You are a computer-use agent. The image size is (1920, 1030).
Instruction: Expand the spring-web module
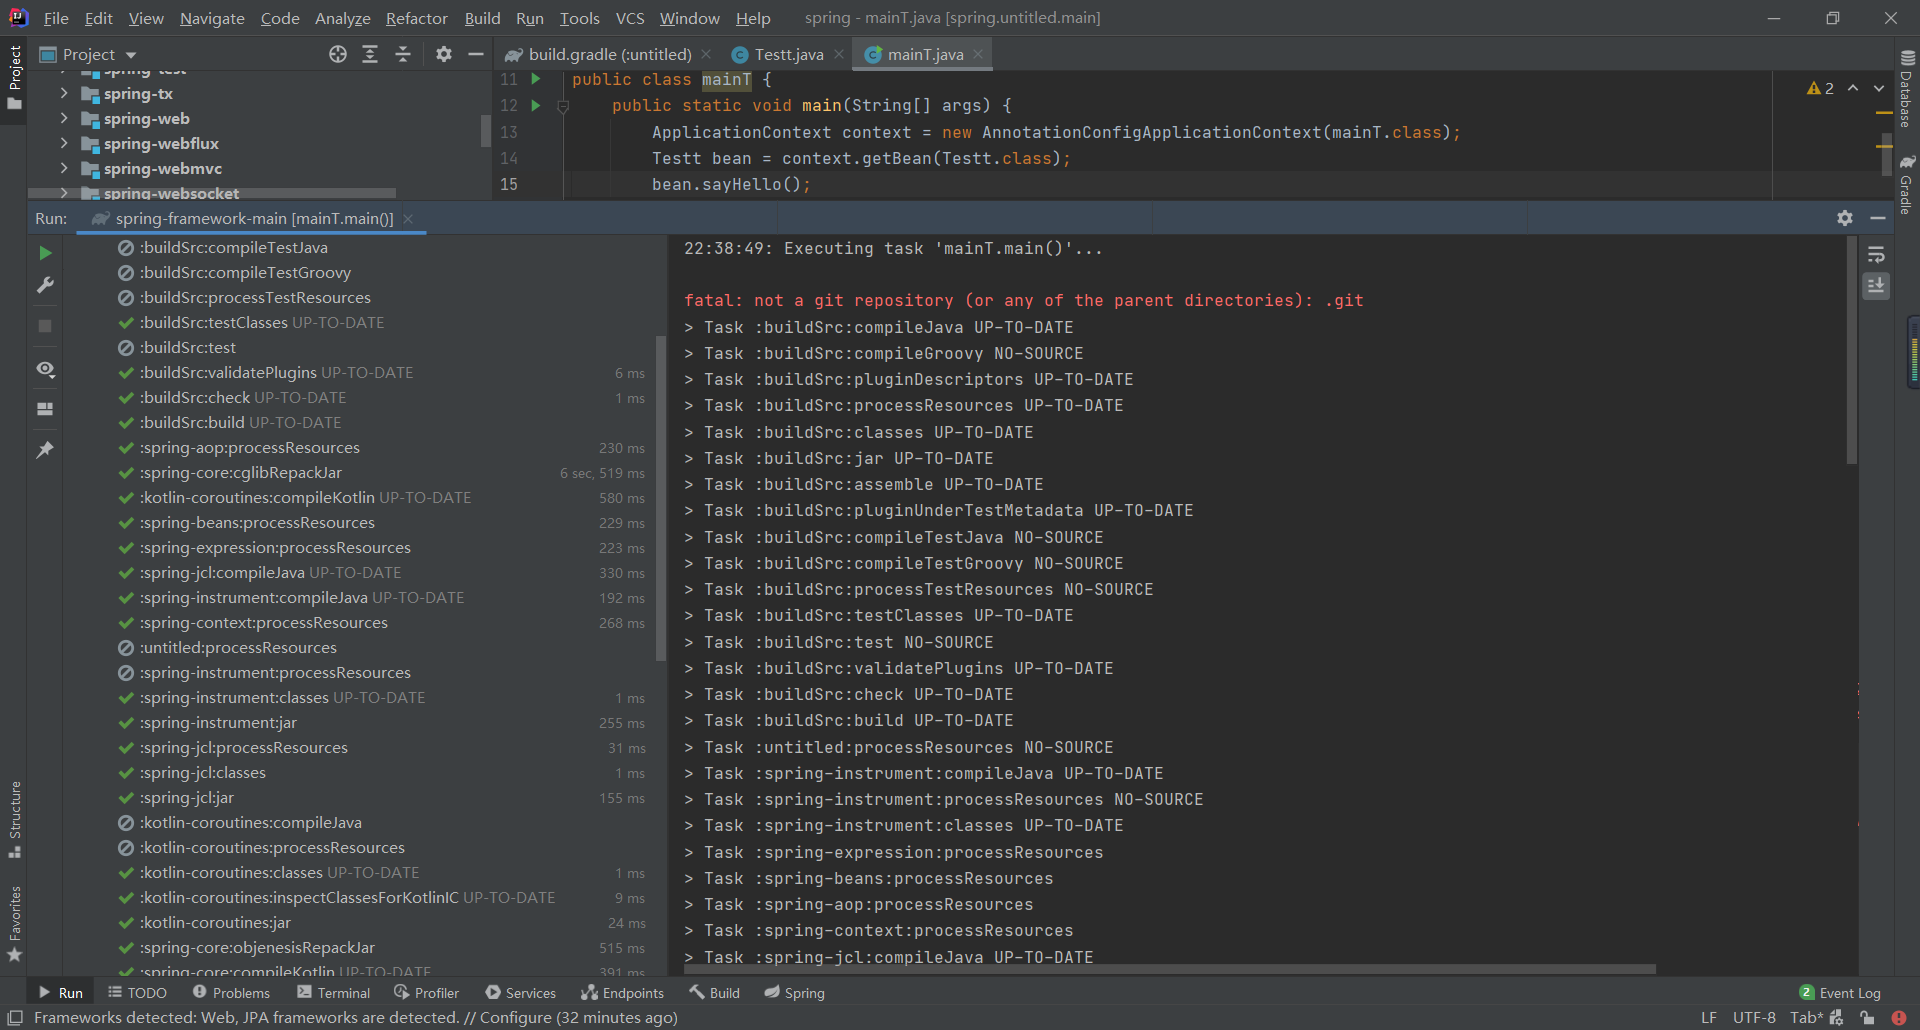click(x=64, y=118)
